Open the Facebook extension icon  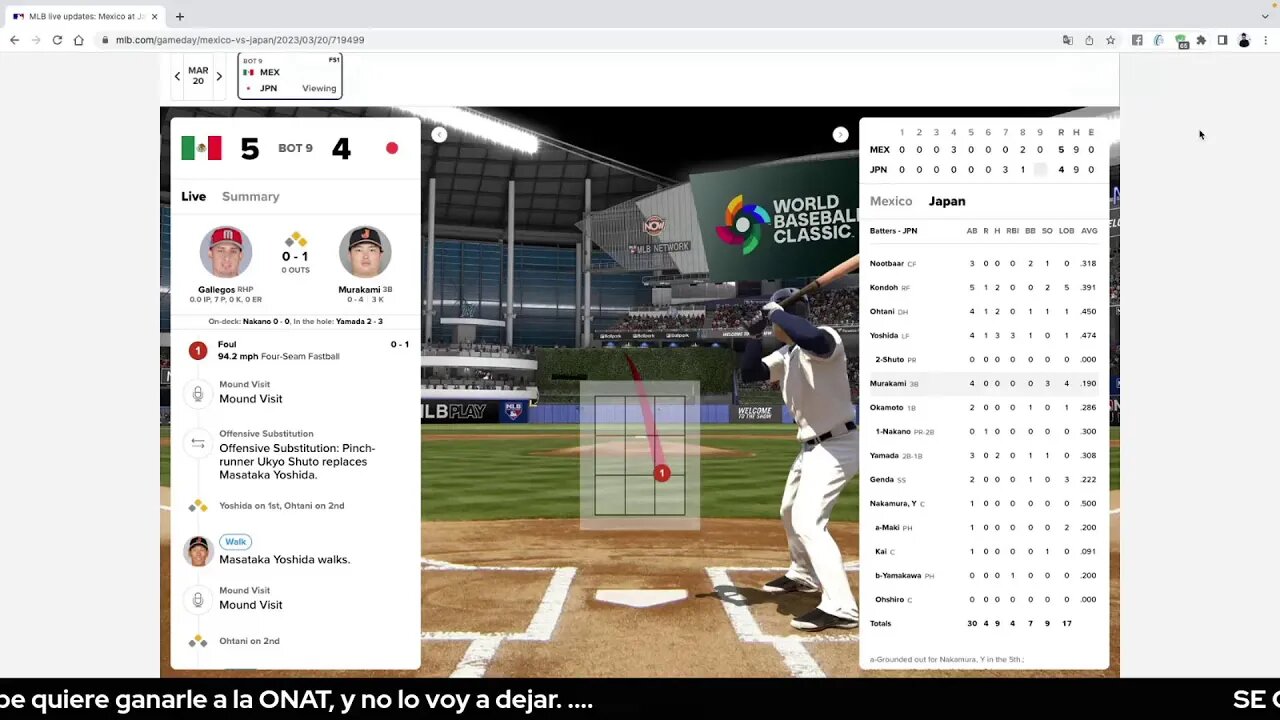point(1137,40)
